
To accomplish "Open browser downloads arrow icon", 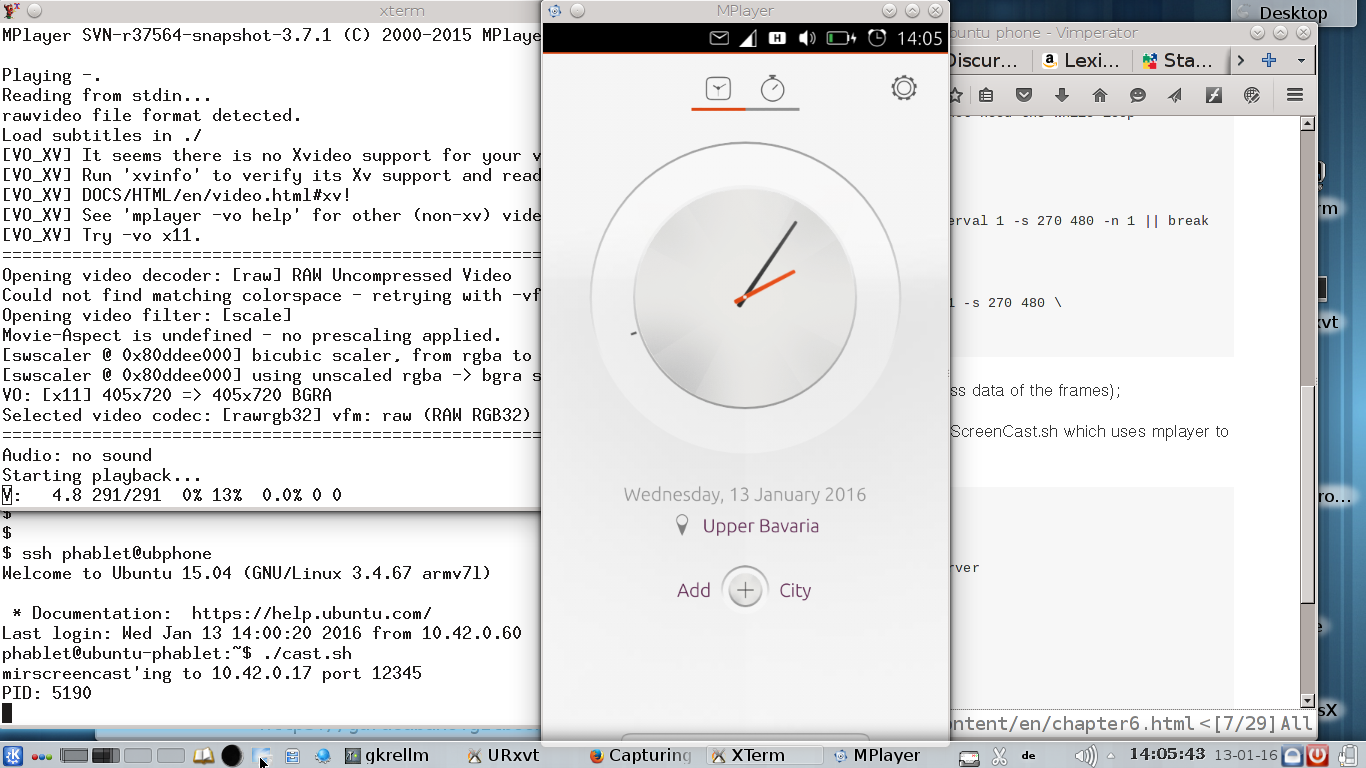I will tap(1062, 95).
